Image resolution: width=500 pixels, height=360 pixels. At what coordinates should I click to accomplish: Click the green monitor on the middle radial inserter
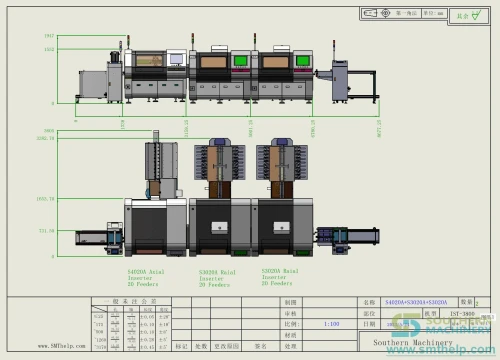click(x=241, y=61)
